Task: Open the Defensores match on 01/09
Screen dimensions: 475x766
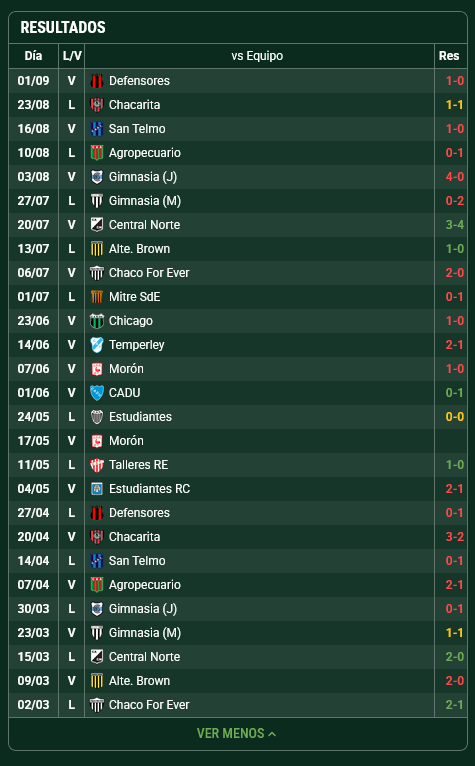Action: [238, 81]
